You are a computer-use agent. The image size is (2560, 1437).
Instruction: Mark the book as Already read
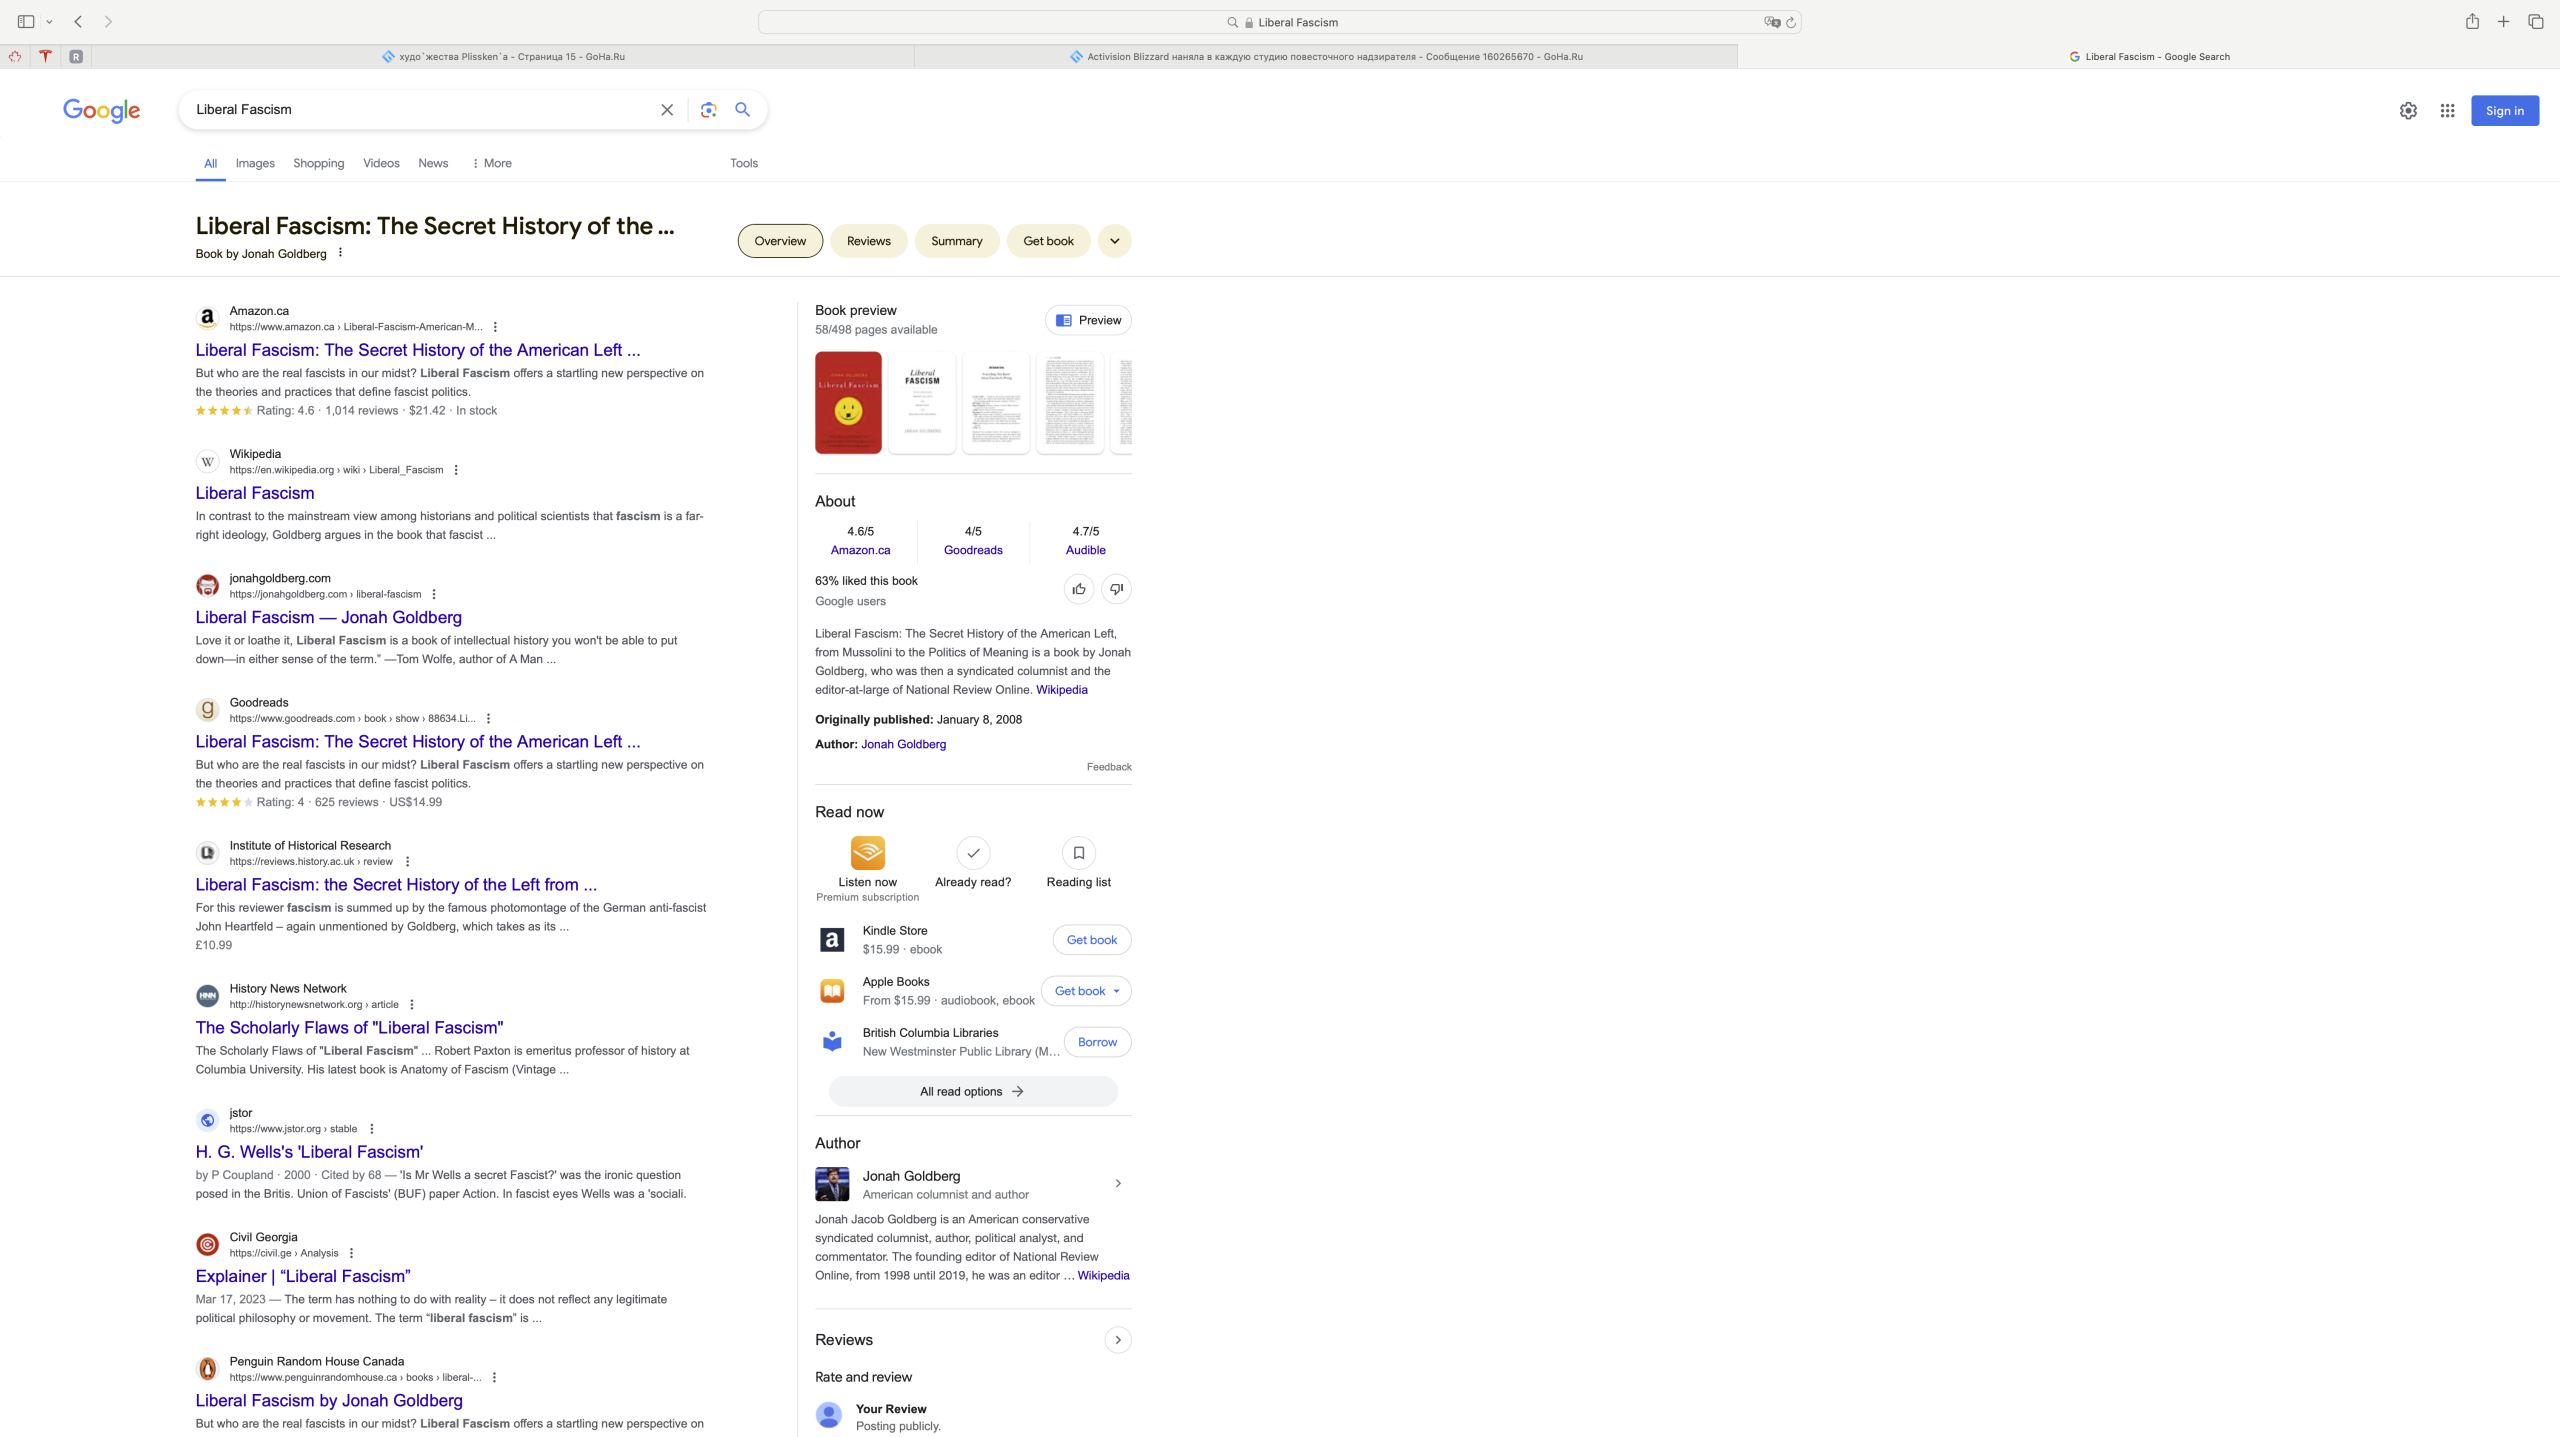point(973,853)
